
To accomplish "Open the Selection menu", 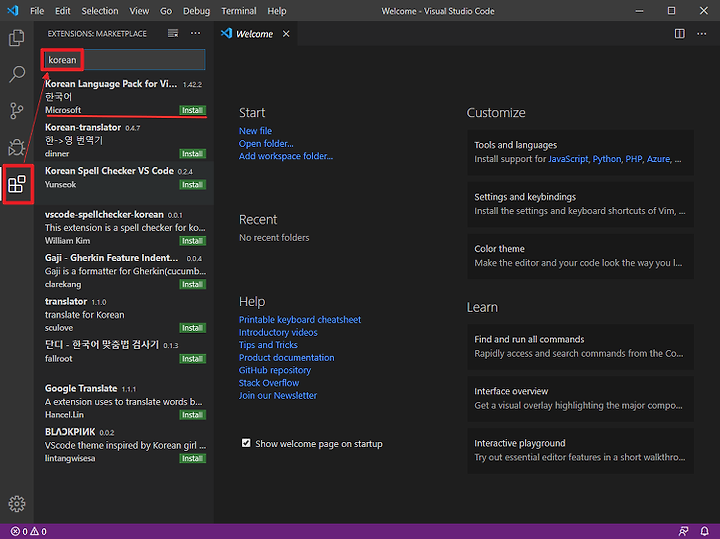I will click(x=100, y=11).
